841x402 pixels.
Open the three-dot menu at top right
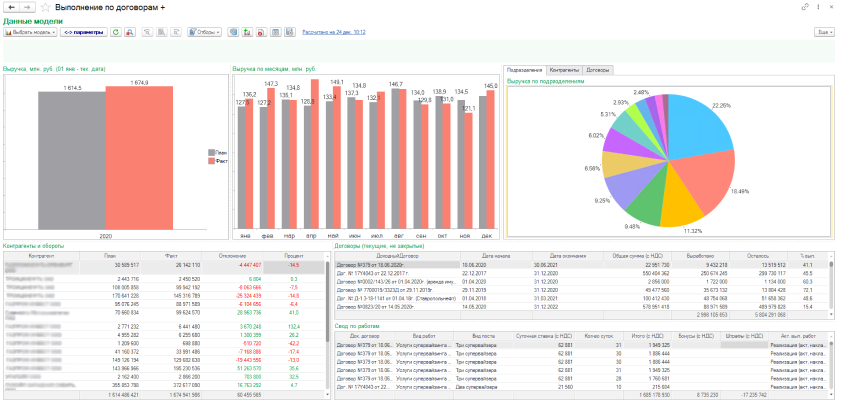(820, 8)
